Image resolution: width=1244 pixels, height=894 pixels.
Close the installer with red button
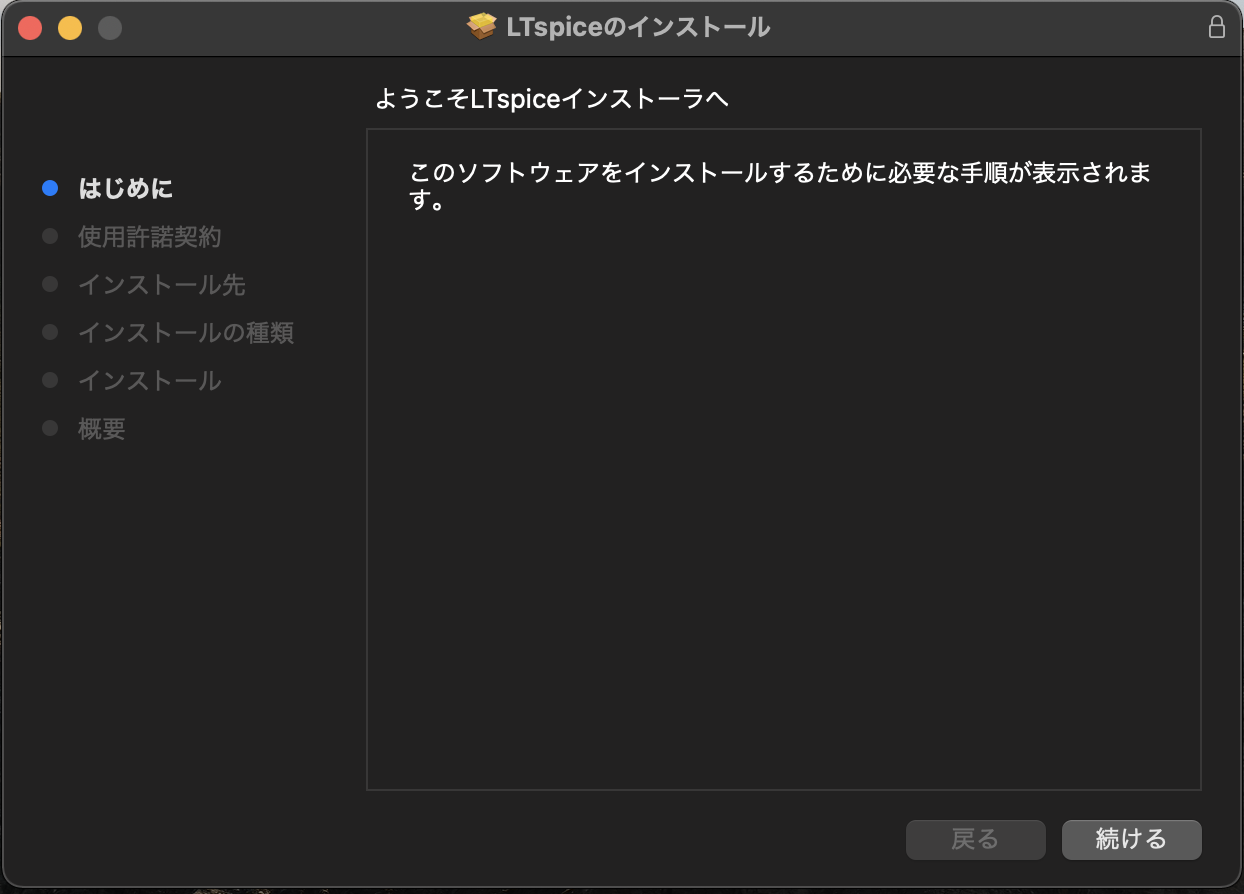30,28
